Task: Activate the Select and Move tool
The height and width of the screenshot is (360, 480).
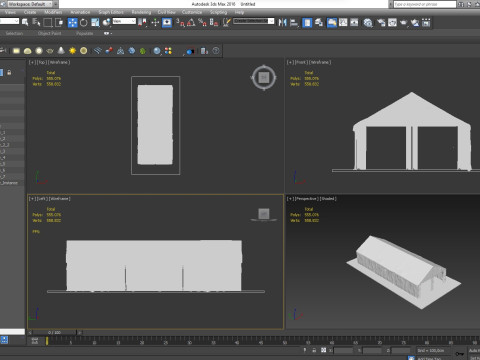Action: 72,22
